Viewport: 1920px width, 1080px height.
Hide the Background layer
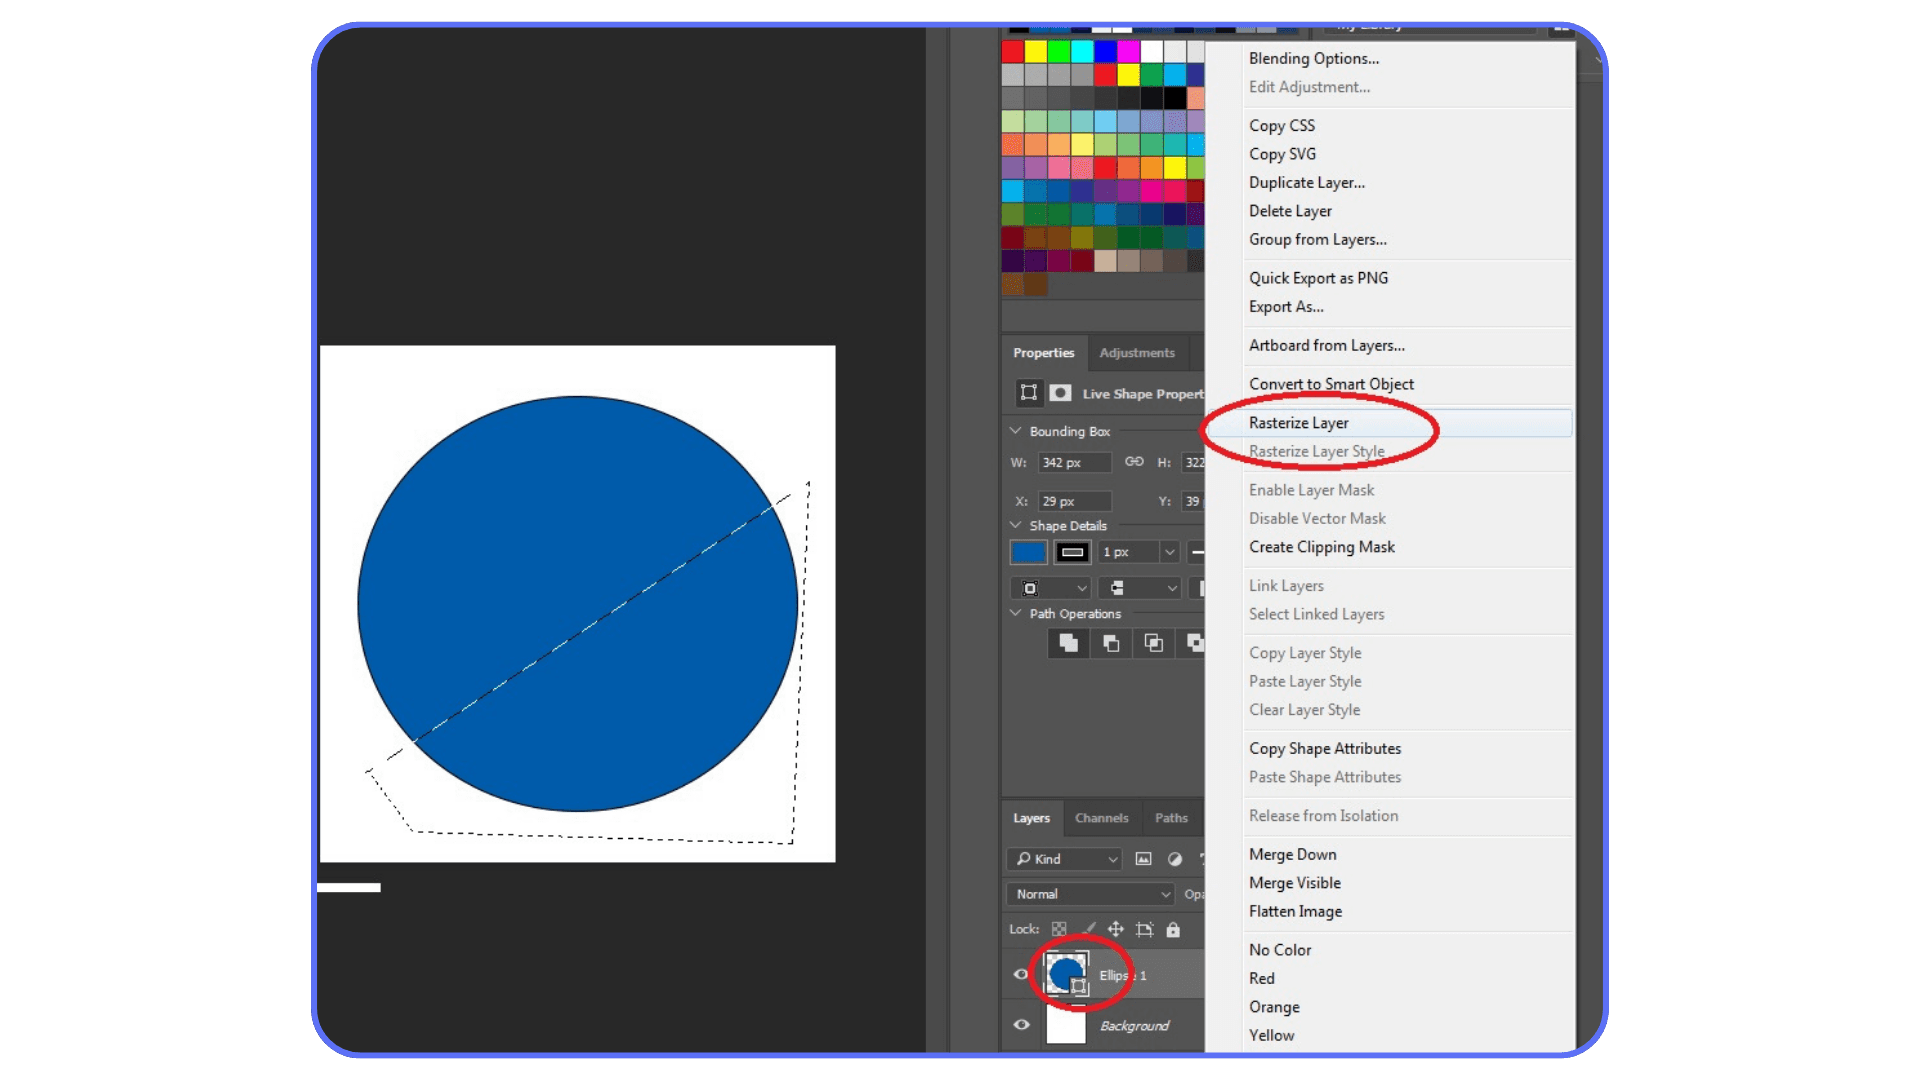[1022, 1024]
